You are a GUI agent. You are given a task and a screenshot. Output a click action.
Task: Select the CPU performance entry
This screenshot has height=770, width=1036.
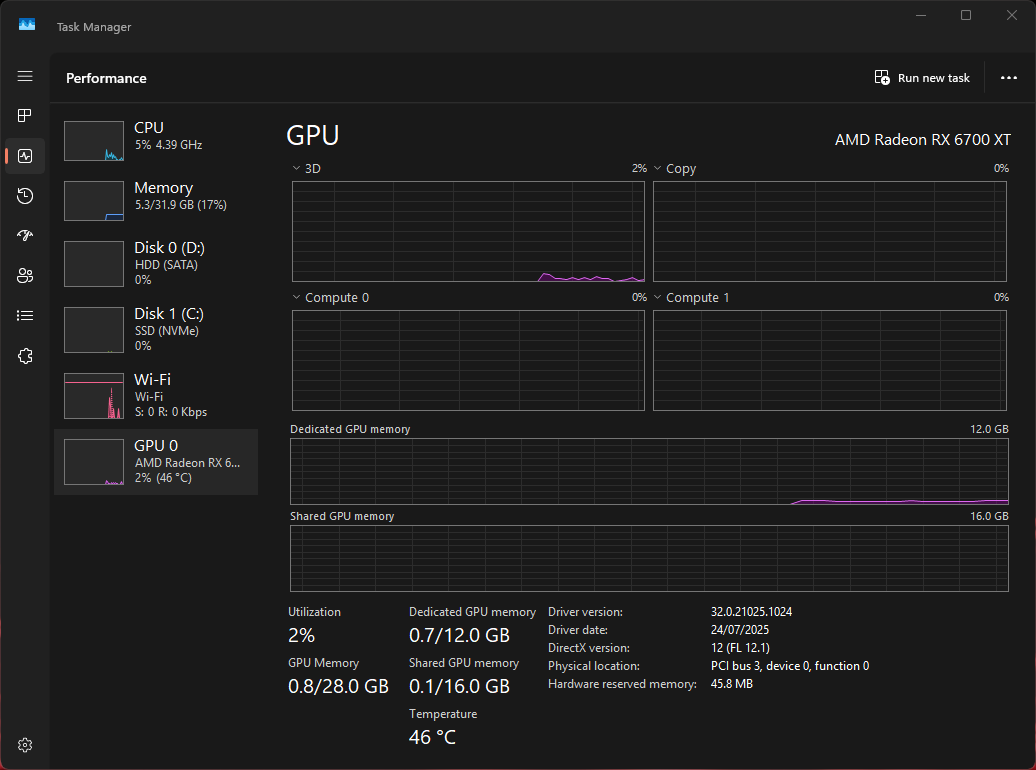coord(156,140)
